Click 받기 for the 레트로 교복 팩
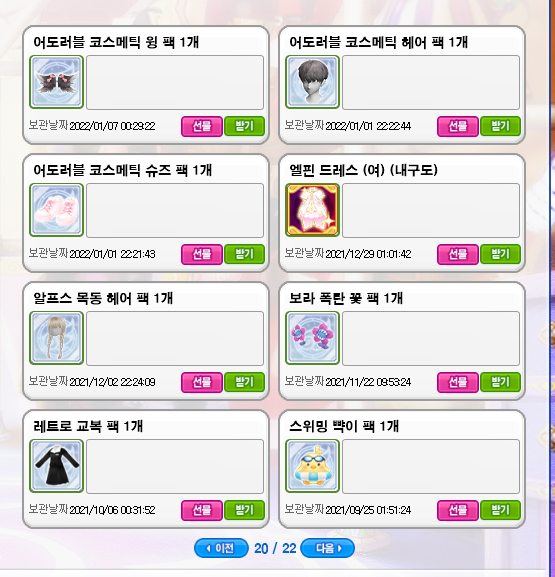Screen dimensions: 555x577 point(244,510)
